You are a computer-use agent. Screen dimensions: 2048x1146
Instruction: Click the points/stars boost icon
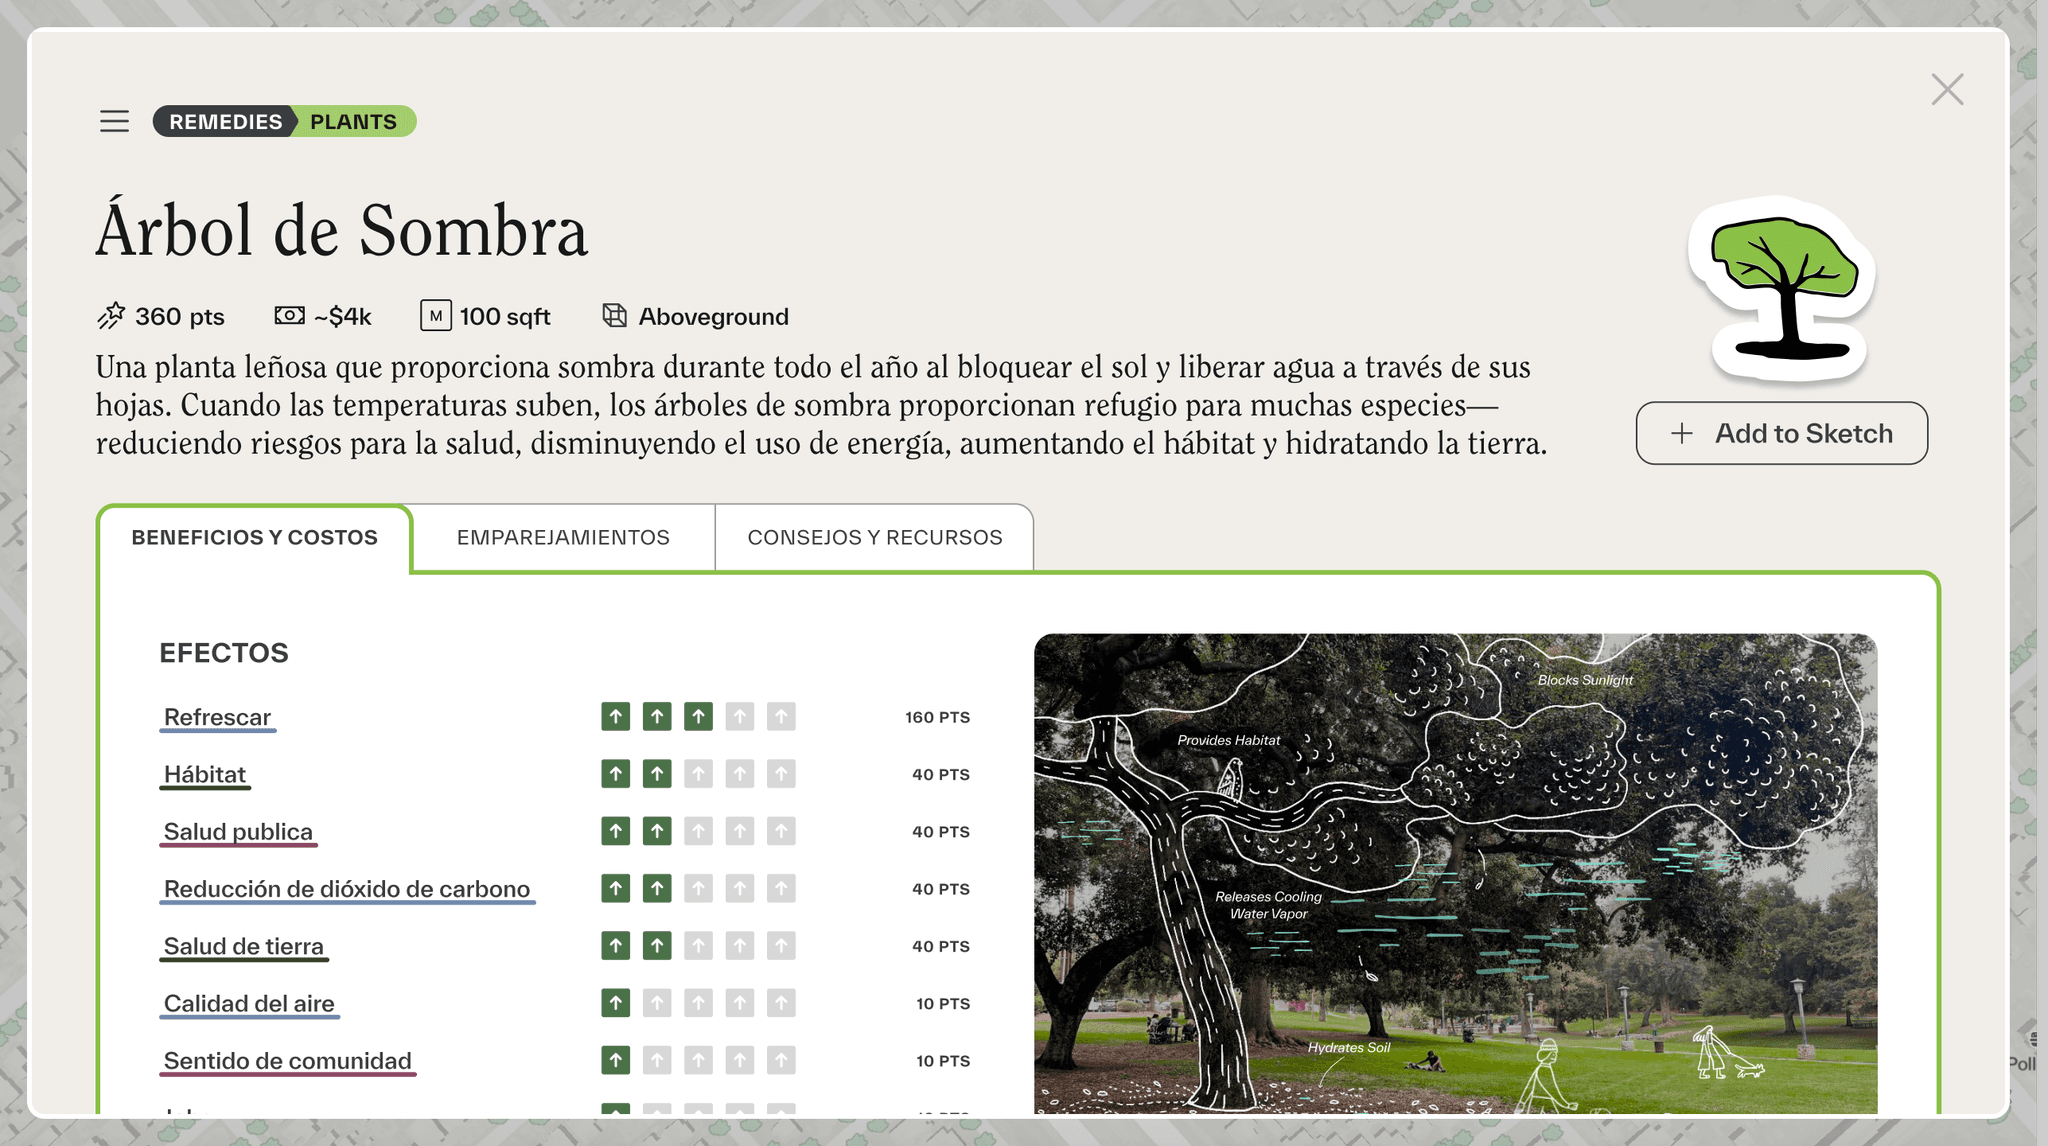click(x=111, y=316)
